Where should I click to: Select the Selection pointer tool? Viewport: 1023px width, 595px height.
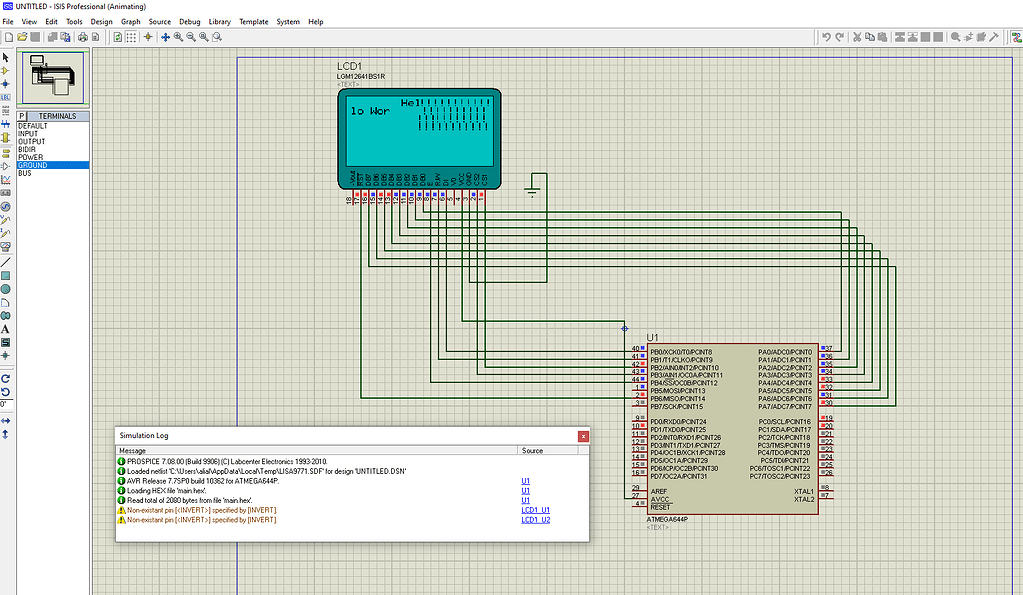coord(6,57)
